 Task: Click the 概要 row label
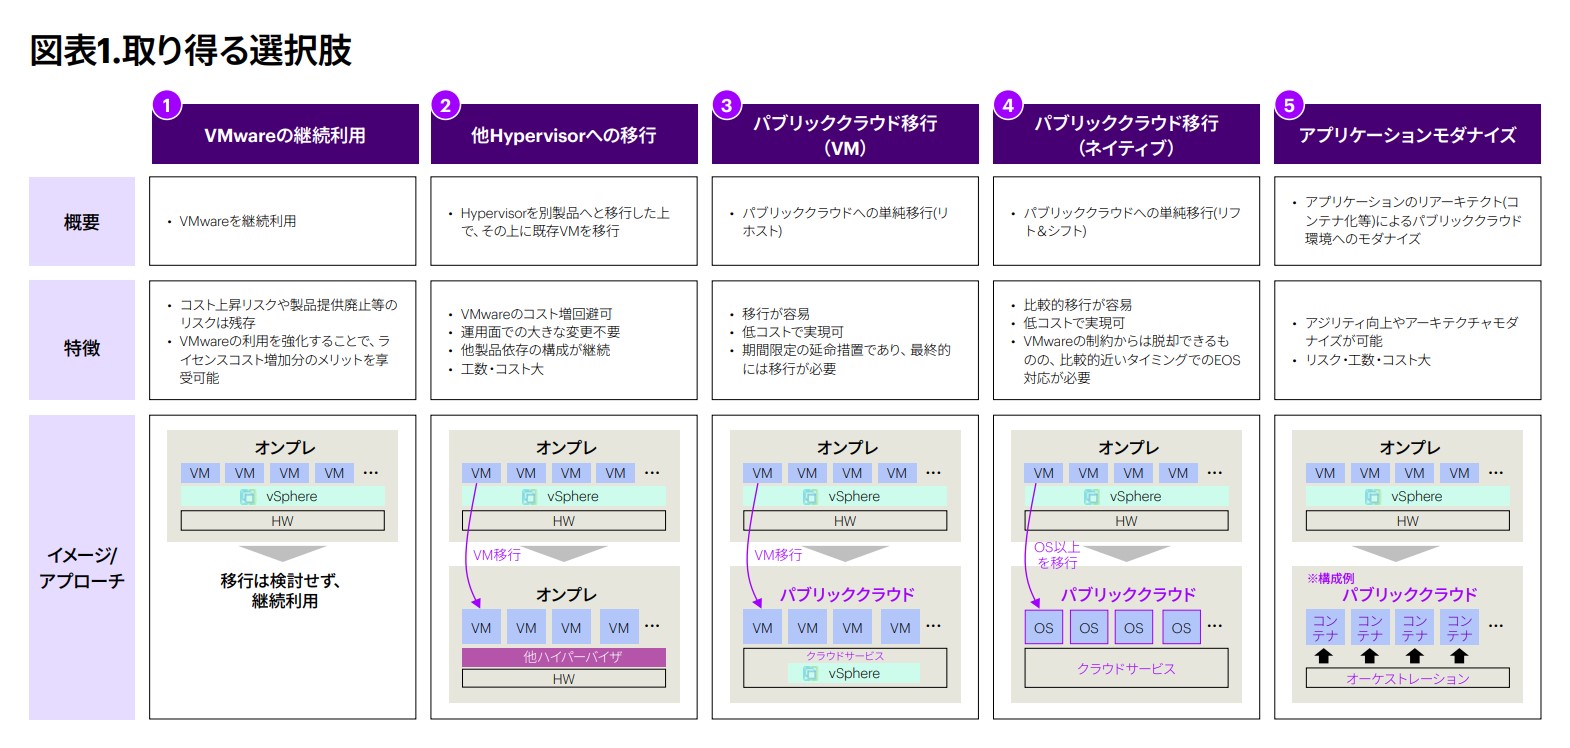82,222
